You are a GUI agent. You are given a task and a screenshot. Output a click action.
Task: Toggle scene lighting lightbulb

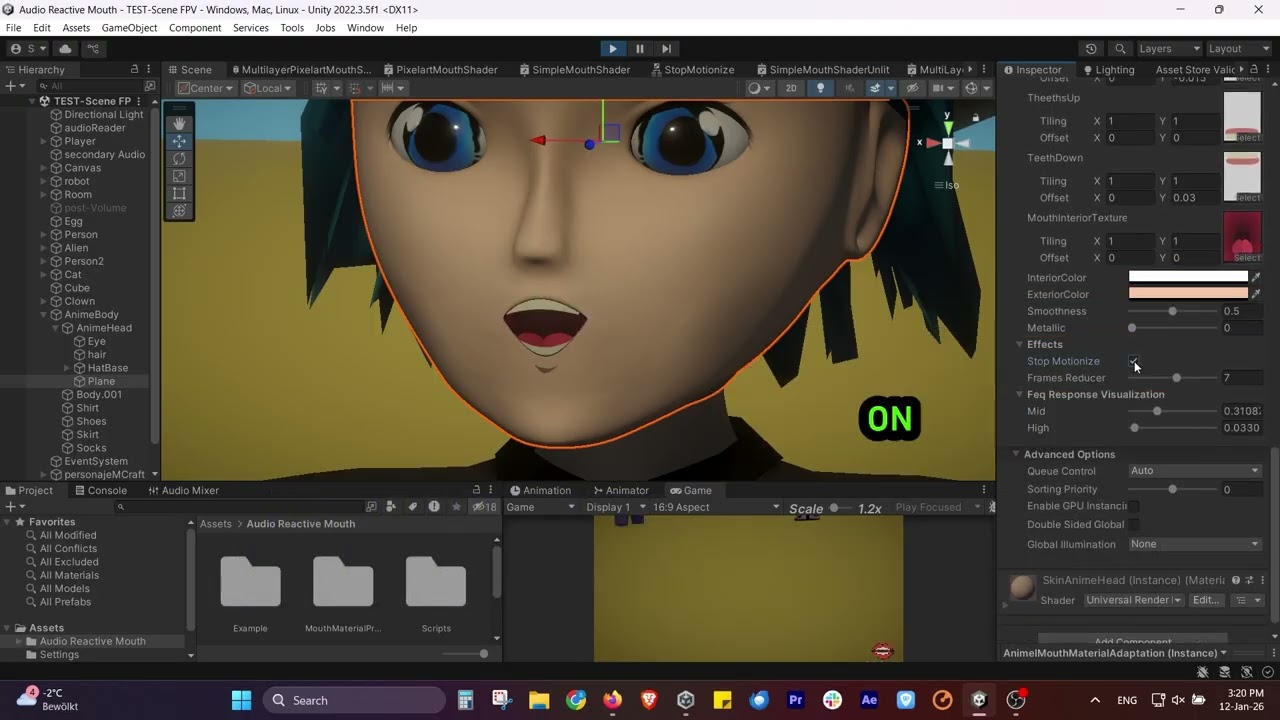(x=820, y=88)
